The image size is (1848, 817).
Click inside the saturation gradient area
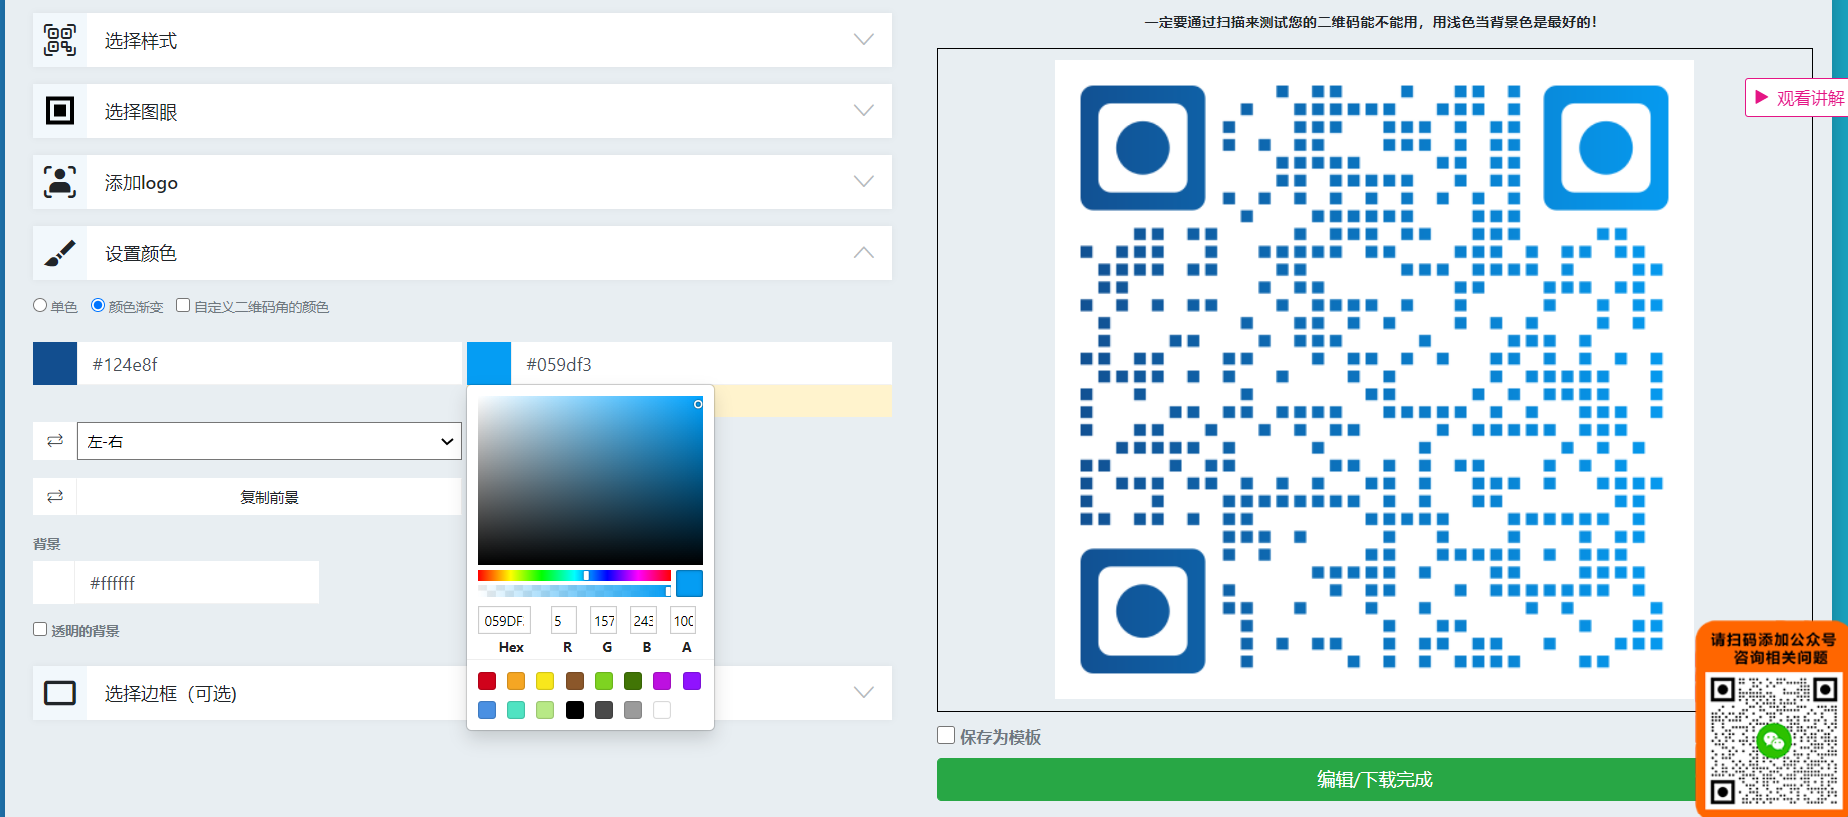[x=590, y=480]
